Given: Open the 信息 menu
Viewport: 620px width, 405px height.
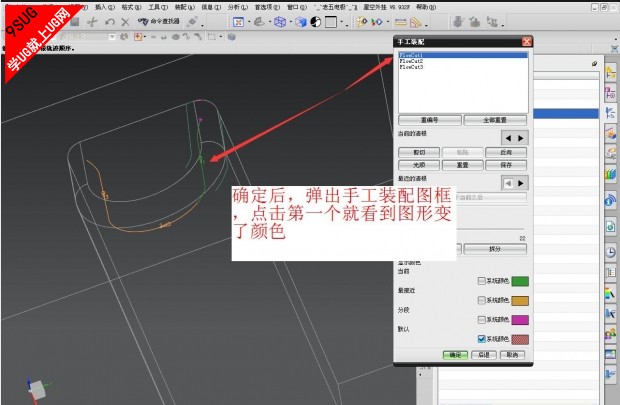Looking at the screenshot, I should click(x=211, y=7).
